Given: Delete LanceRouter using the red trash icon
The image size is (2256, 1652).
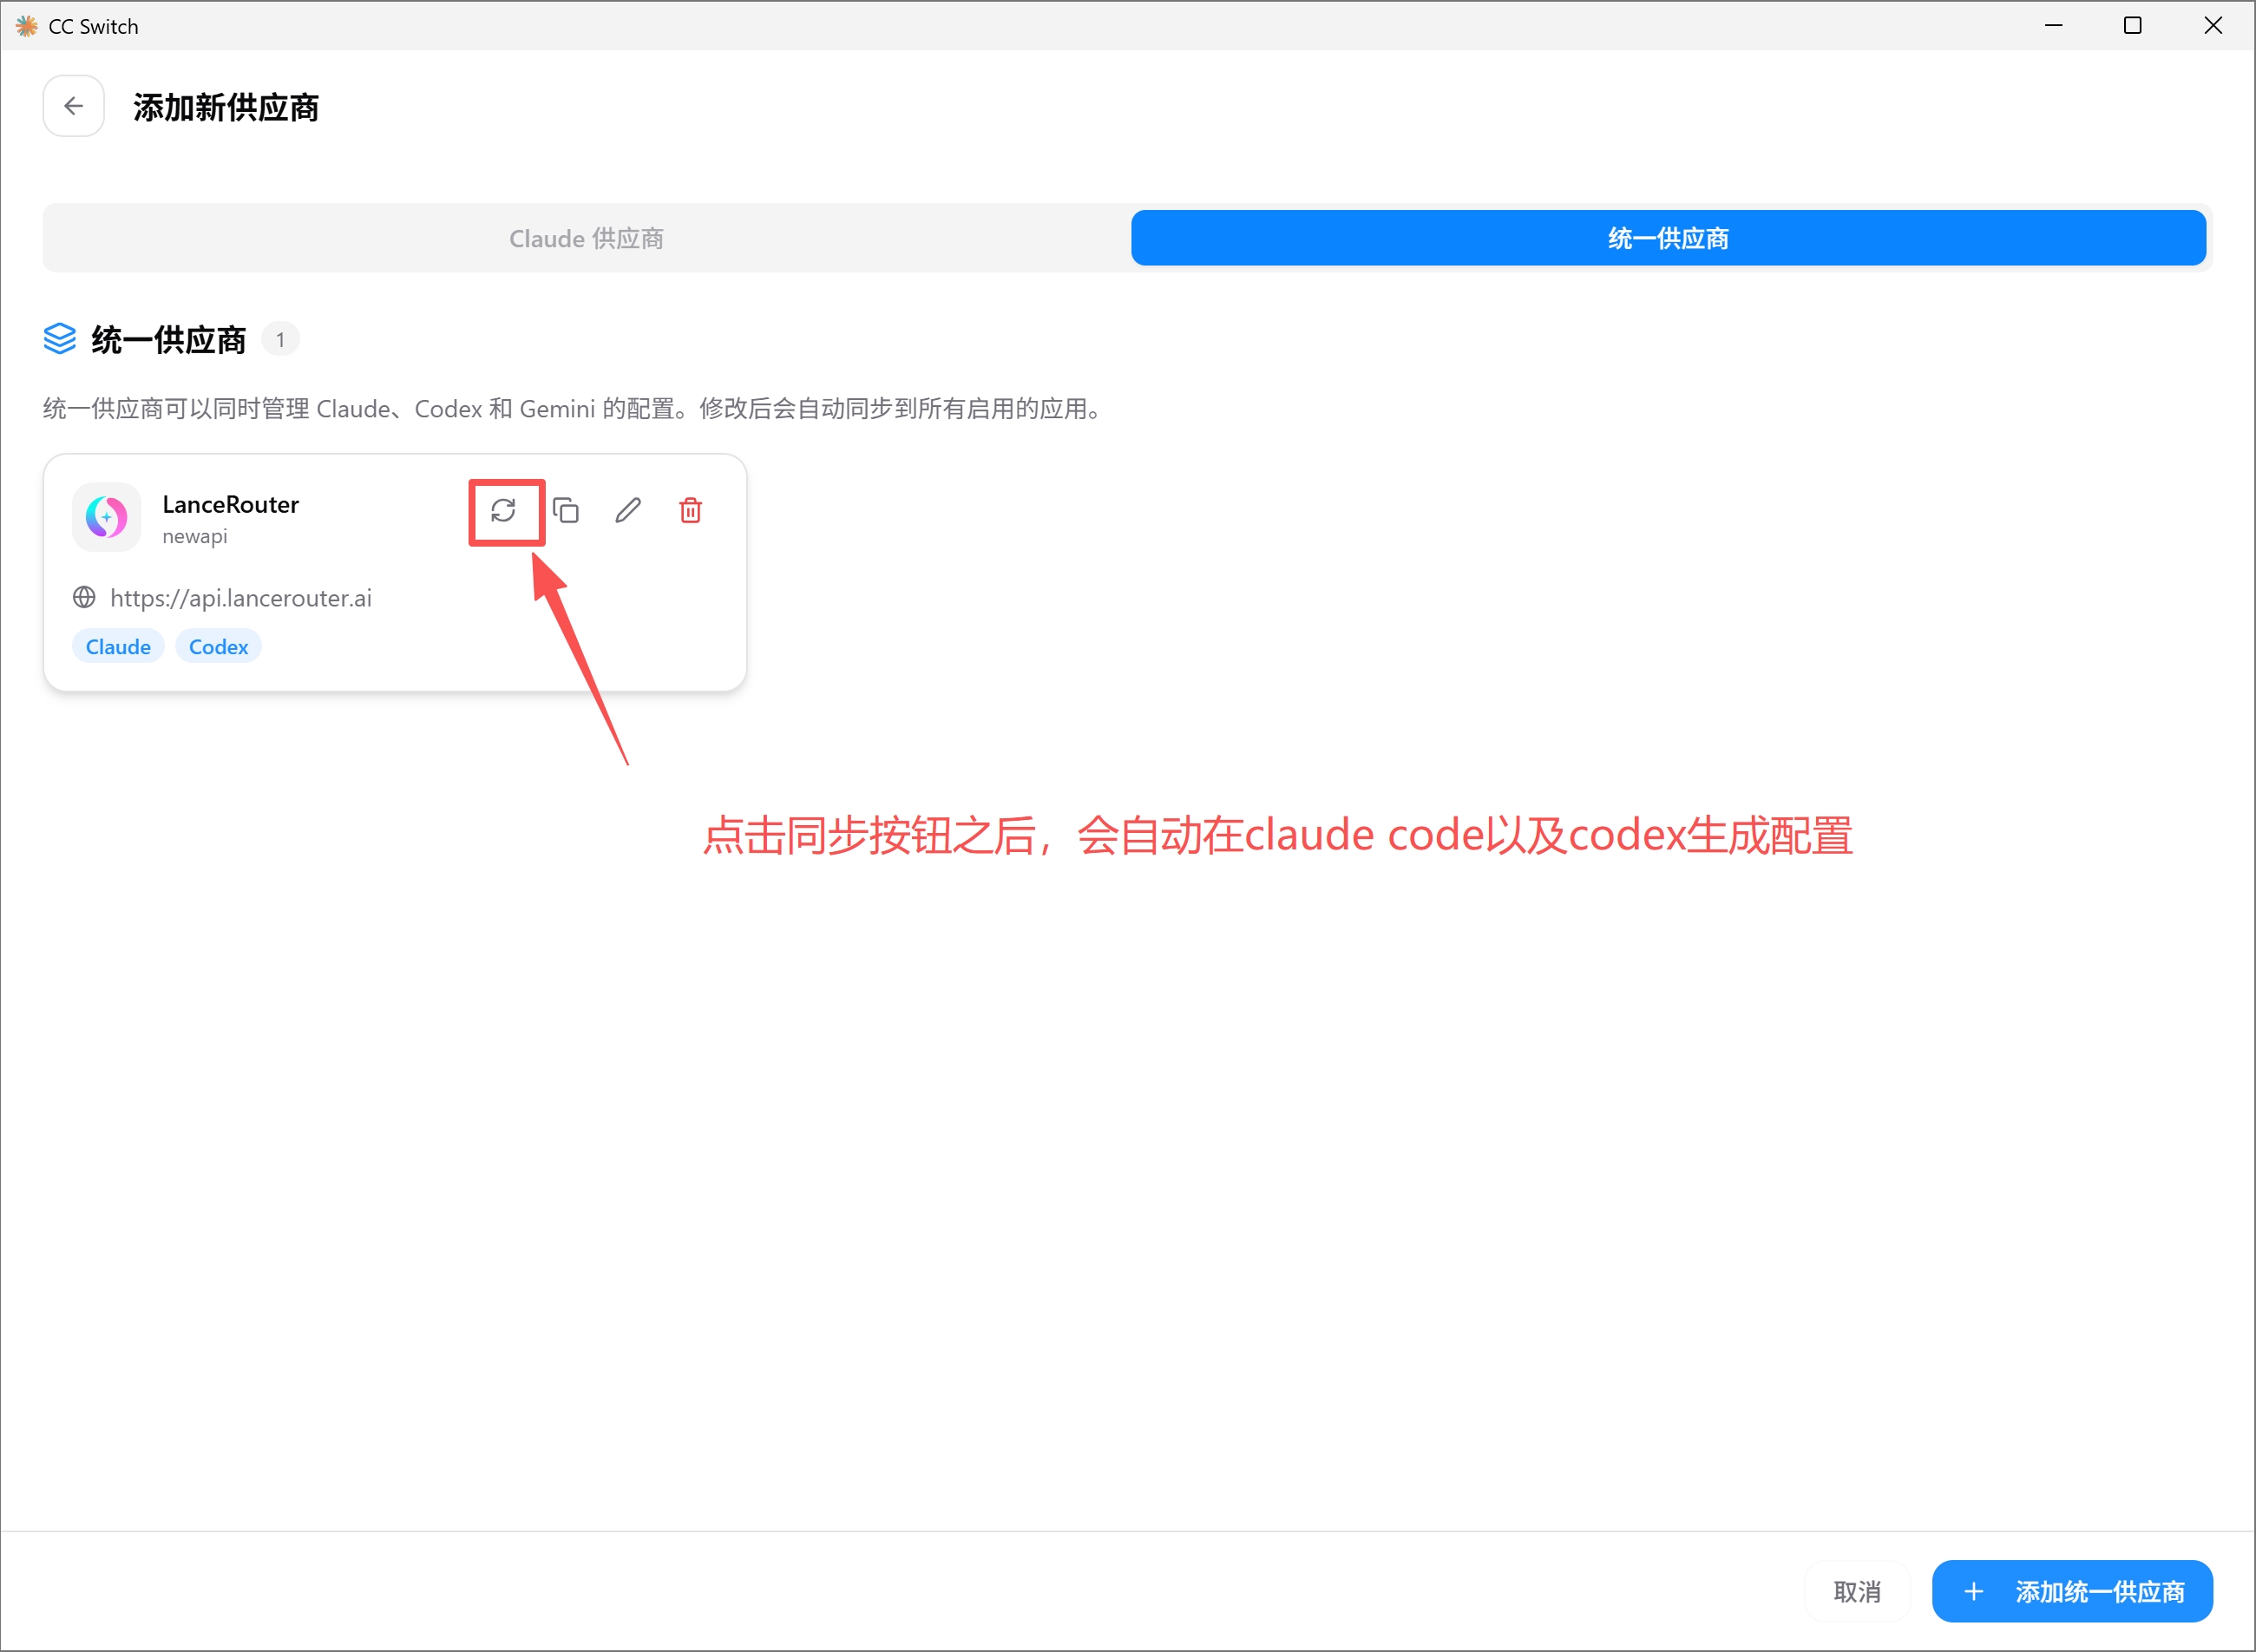Looking at the screenshot, I should (690, 510).
